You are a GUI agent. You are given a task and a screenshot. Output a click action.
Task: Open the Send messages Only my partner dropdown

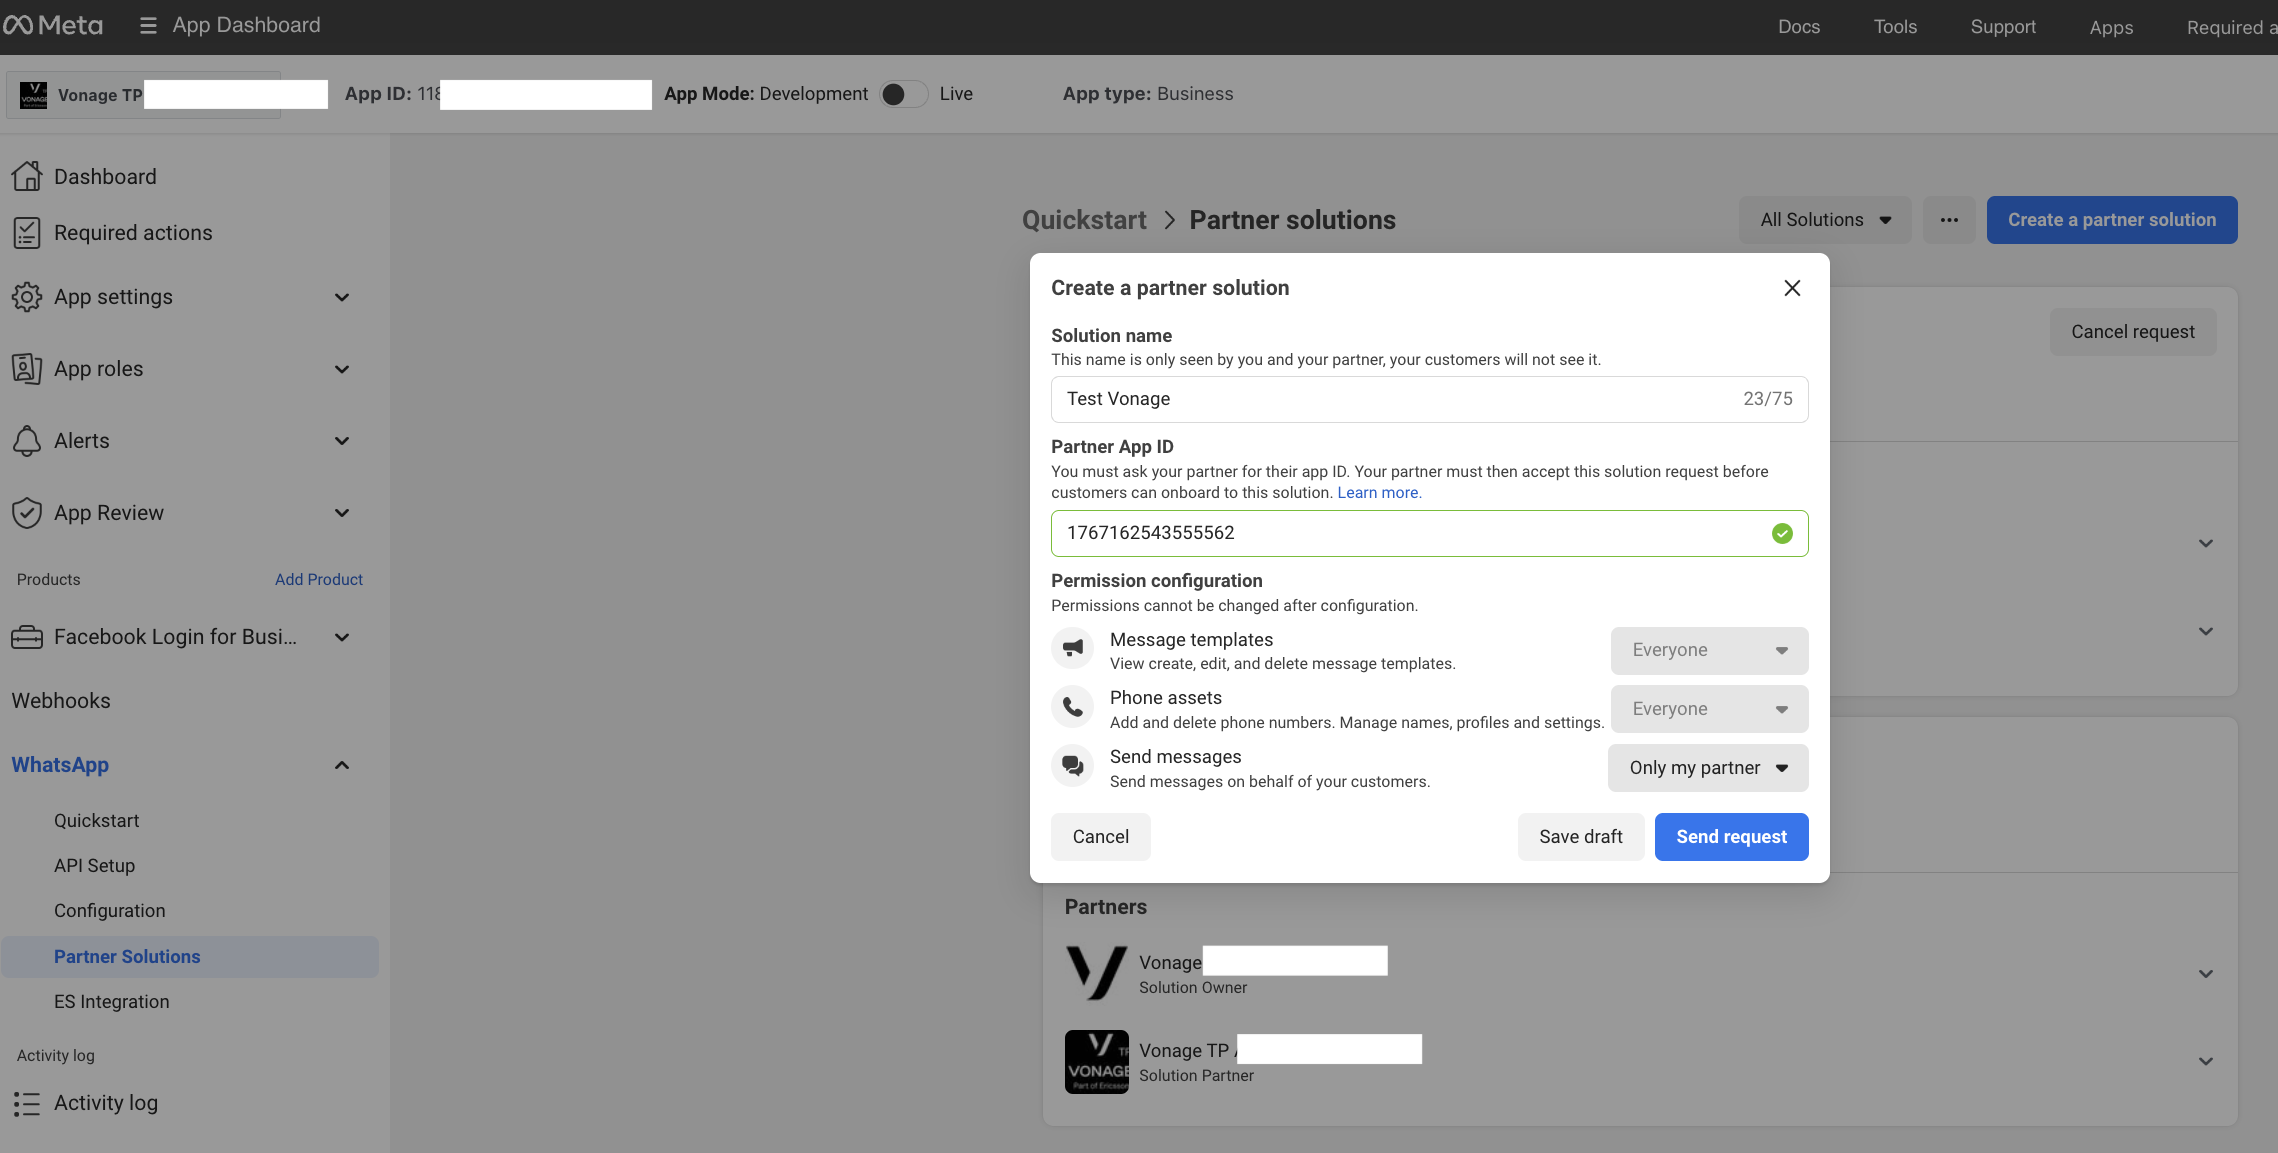pos(1708,768)
